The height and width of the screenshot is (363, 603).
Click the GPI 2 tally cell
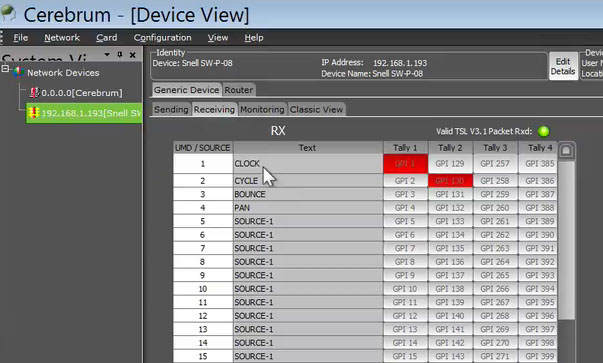pyautogui.click(x=405, y=181)
